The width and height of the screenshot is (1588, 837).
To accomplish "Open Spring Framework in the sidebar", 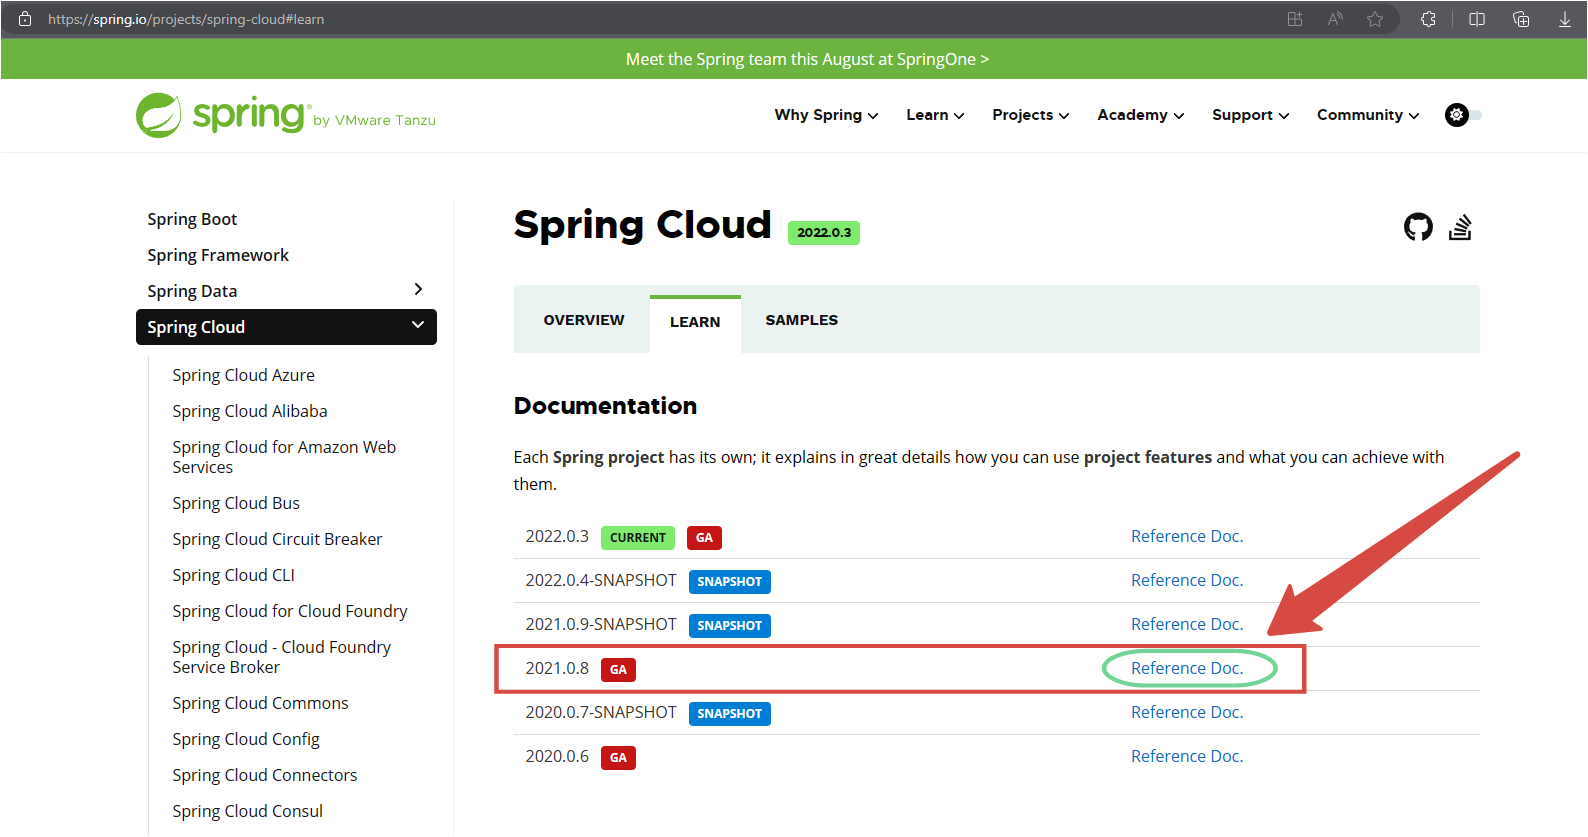I will click(218, 255).
